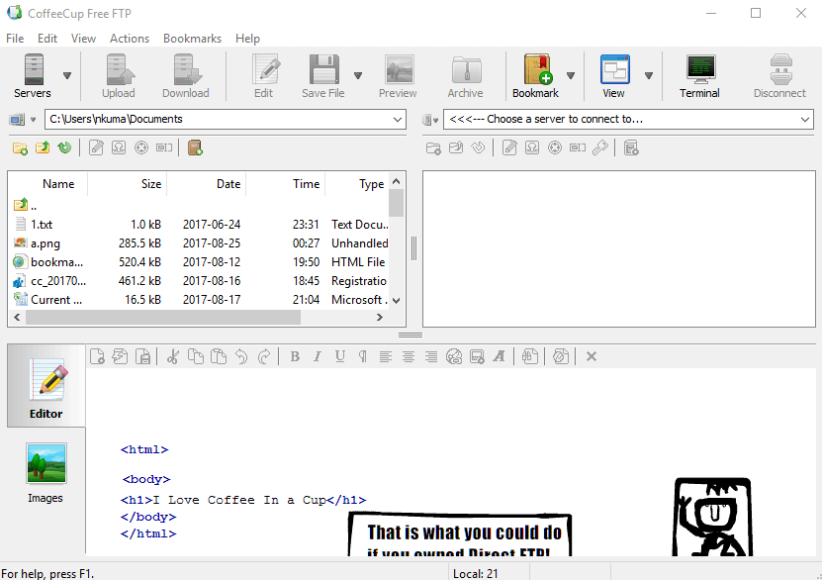Sort local files by Size column

coord(127,184)
